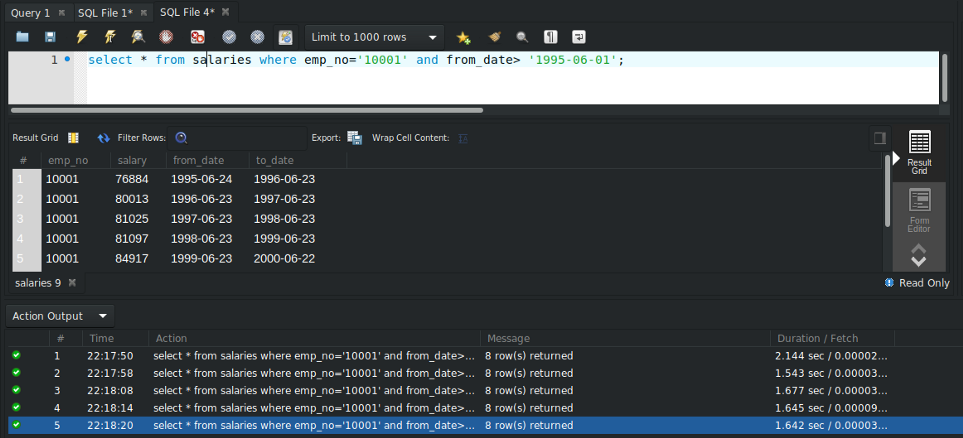
Task: Execute the query with lightning bolt
Action: click(x=82, y=37)
